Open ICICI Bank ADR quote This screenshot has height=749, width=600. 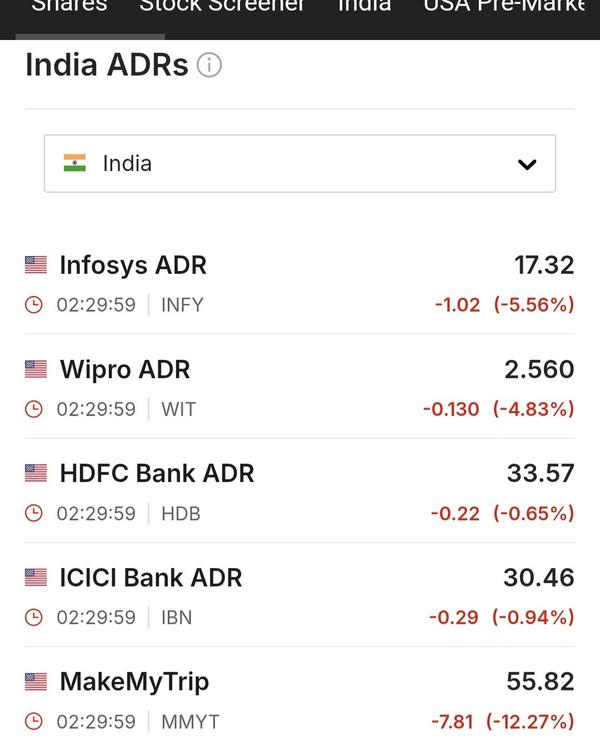point(151,577)
